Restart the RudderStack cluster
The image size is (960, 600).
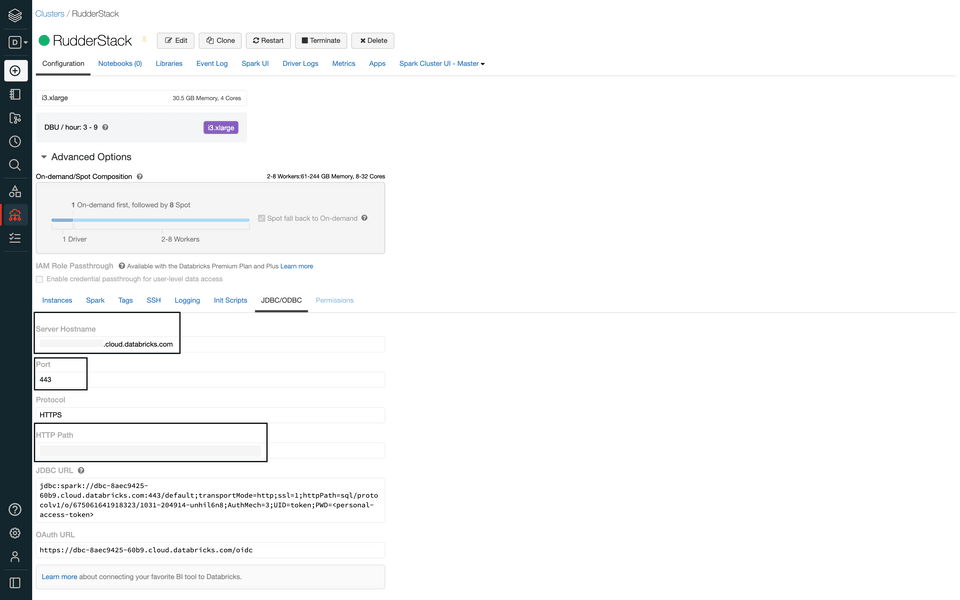pos(267,40)
